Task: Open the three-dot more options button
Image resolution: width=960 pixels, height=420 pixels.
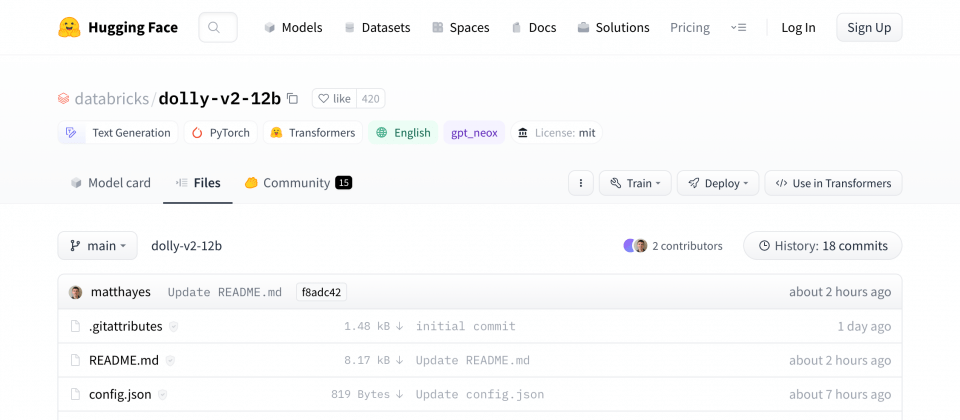Action: 581,183
